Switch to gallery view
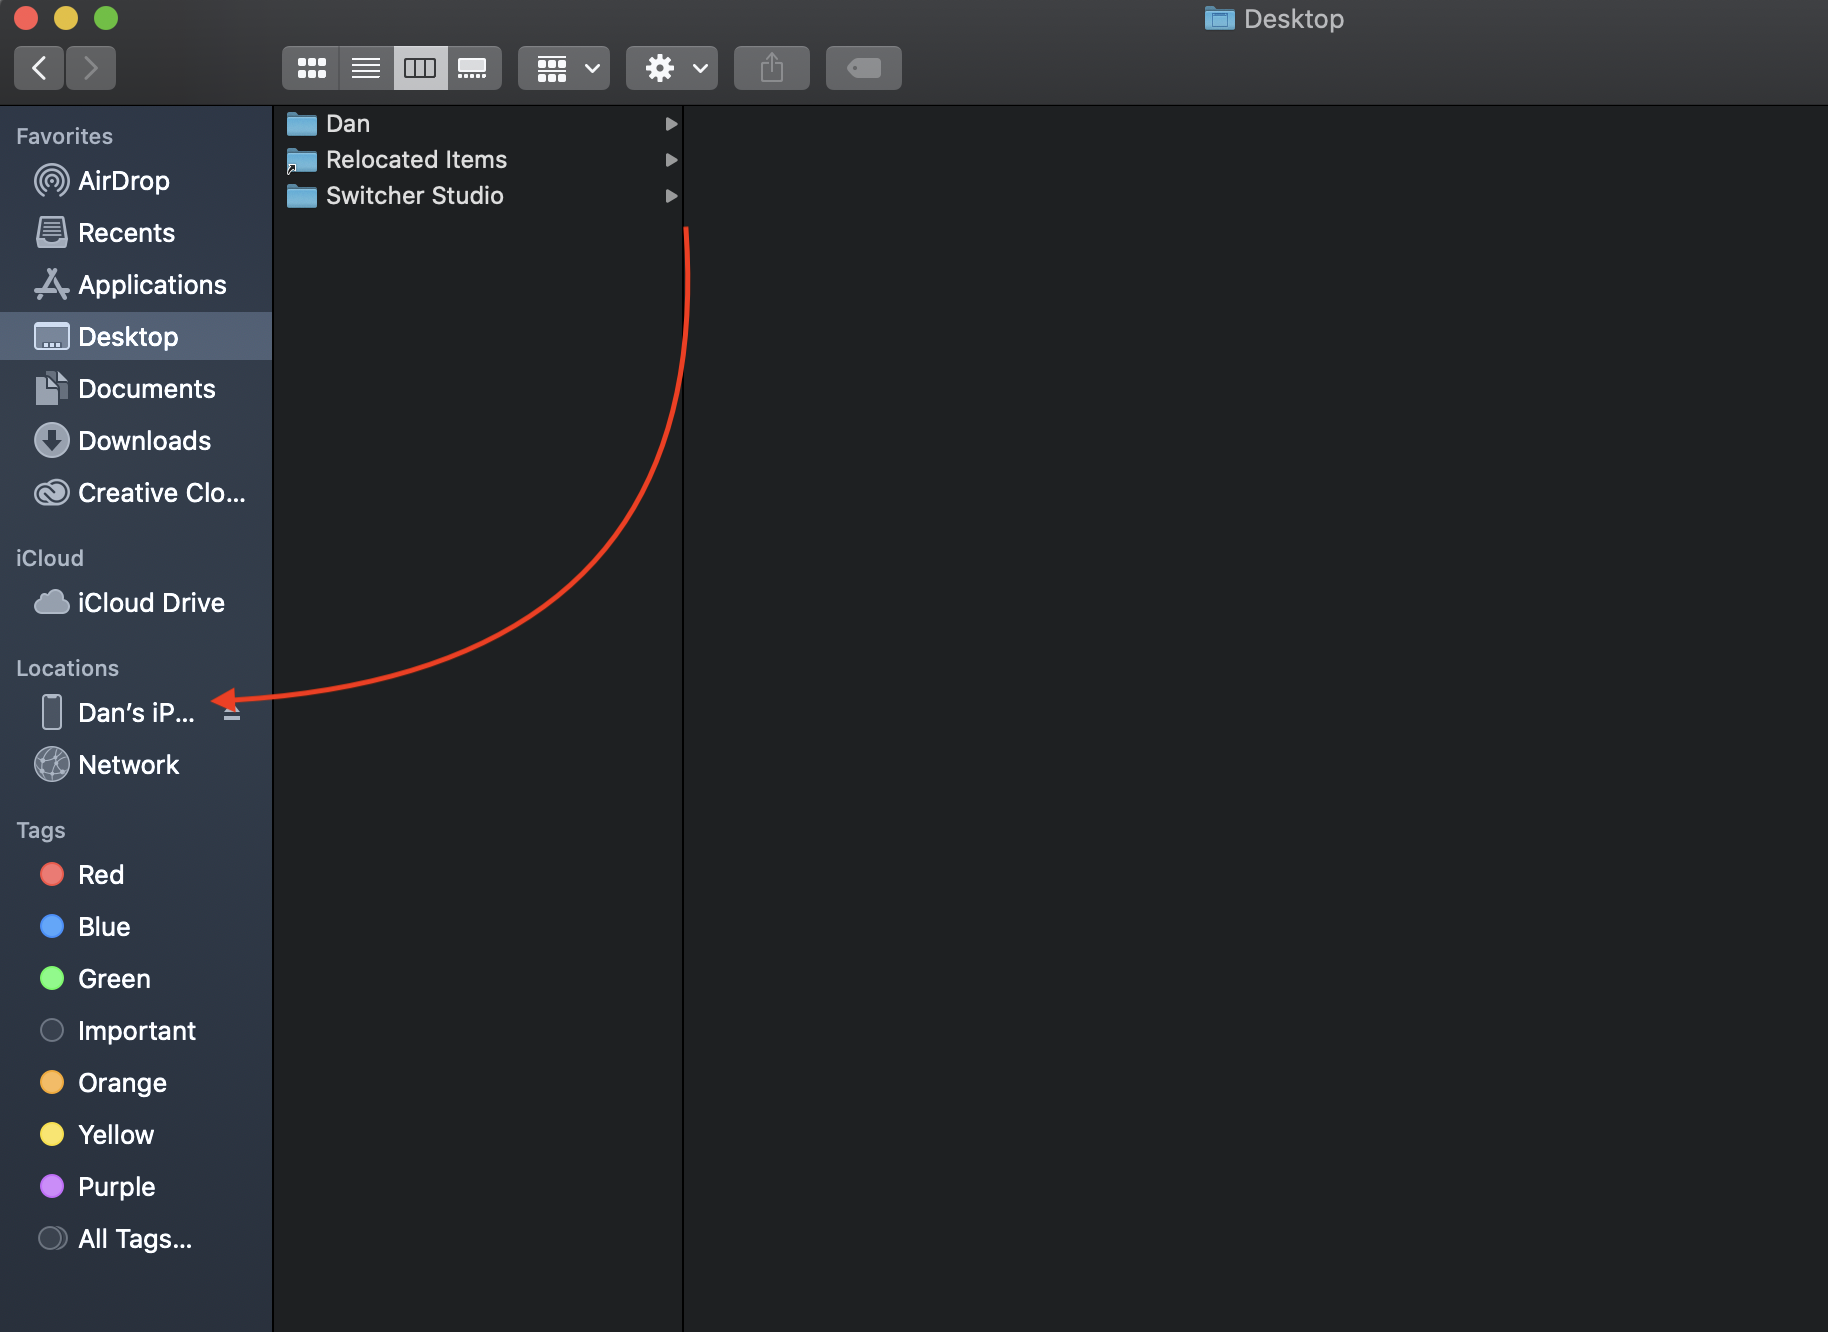 (474, 68)
